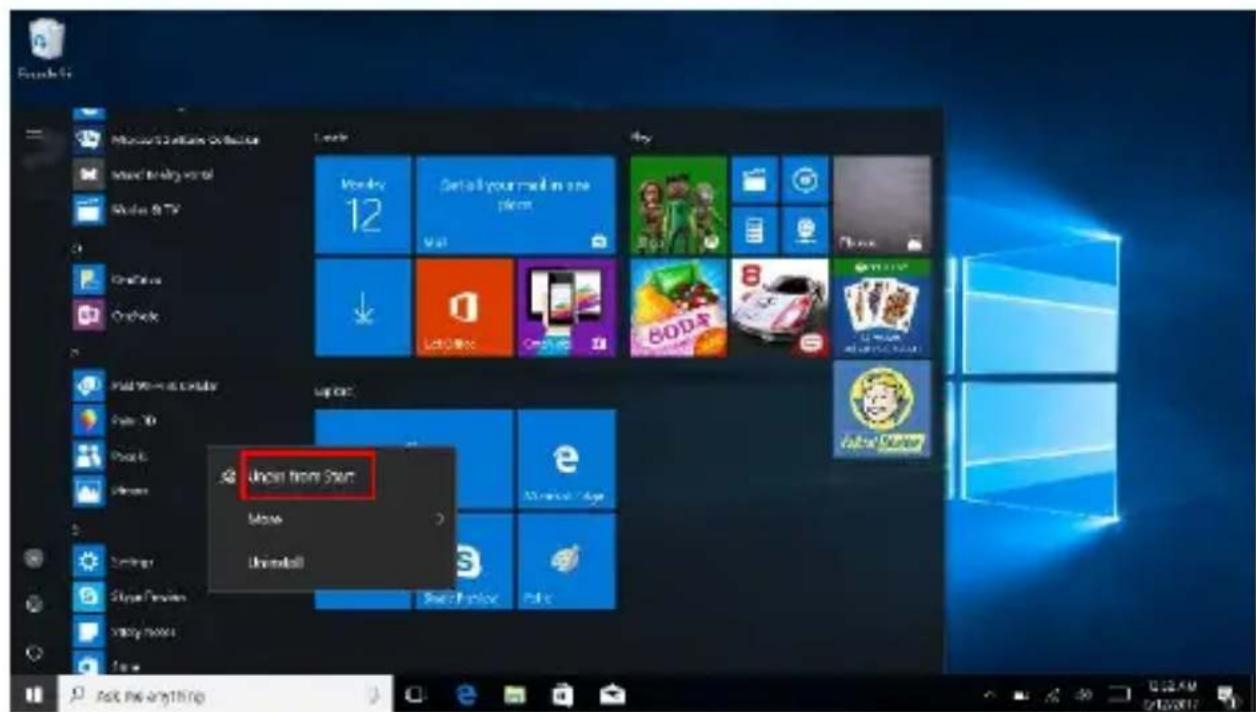The image size is (1256, 712).
Task: Launch OneNote from the app list
Action: (x=118, y=315)
